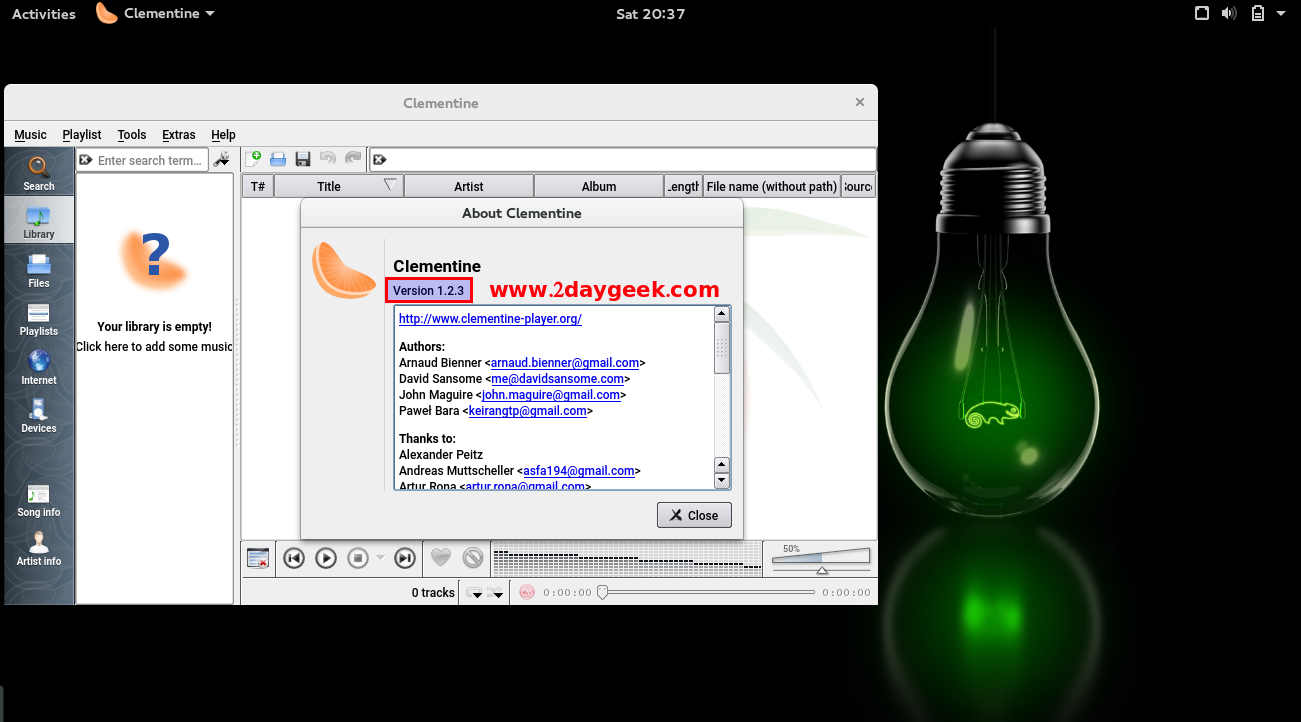Click the Ban circle icon

pyautogui.click(x=473, y=558)
